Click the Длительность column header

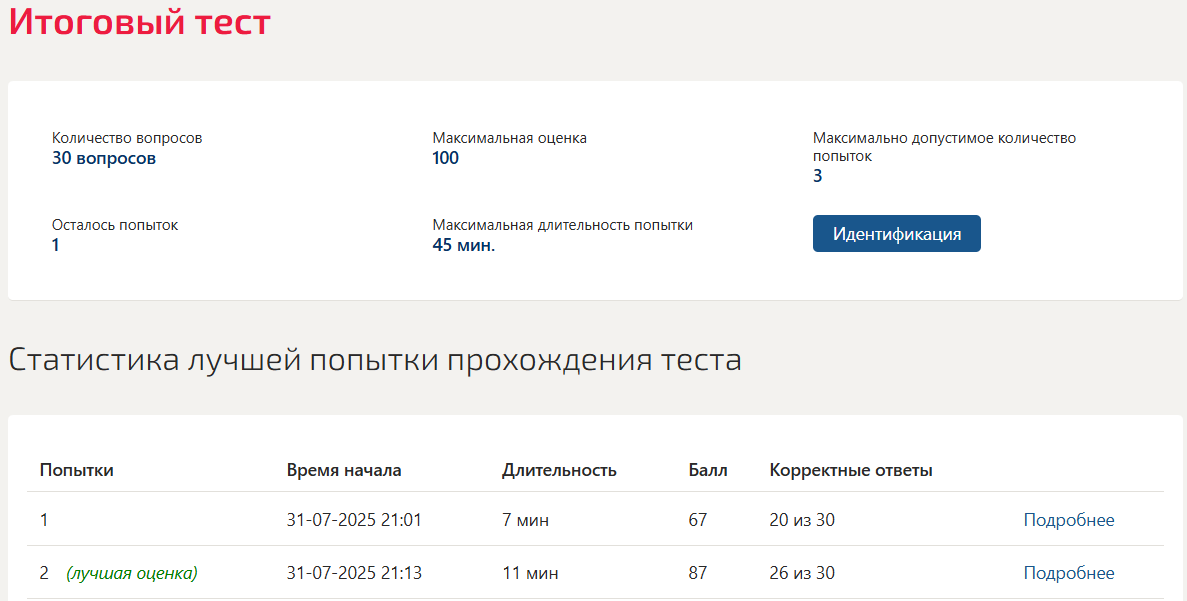point(559,470)
